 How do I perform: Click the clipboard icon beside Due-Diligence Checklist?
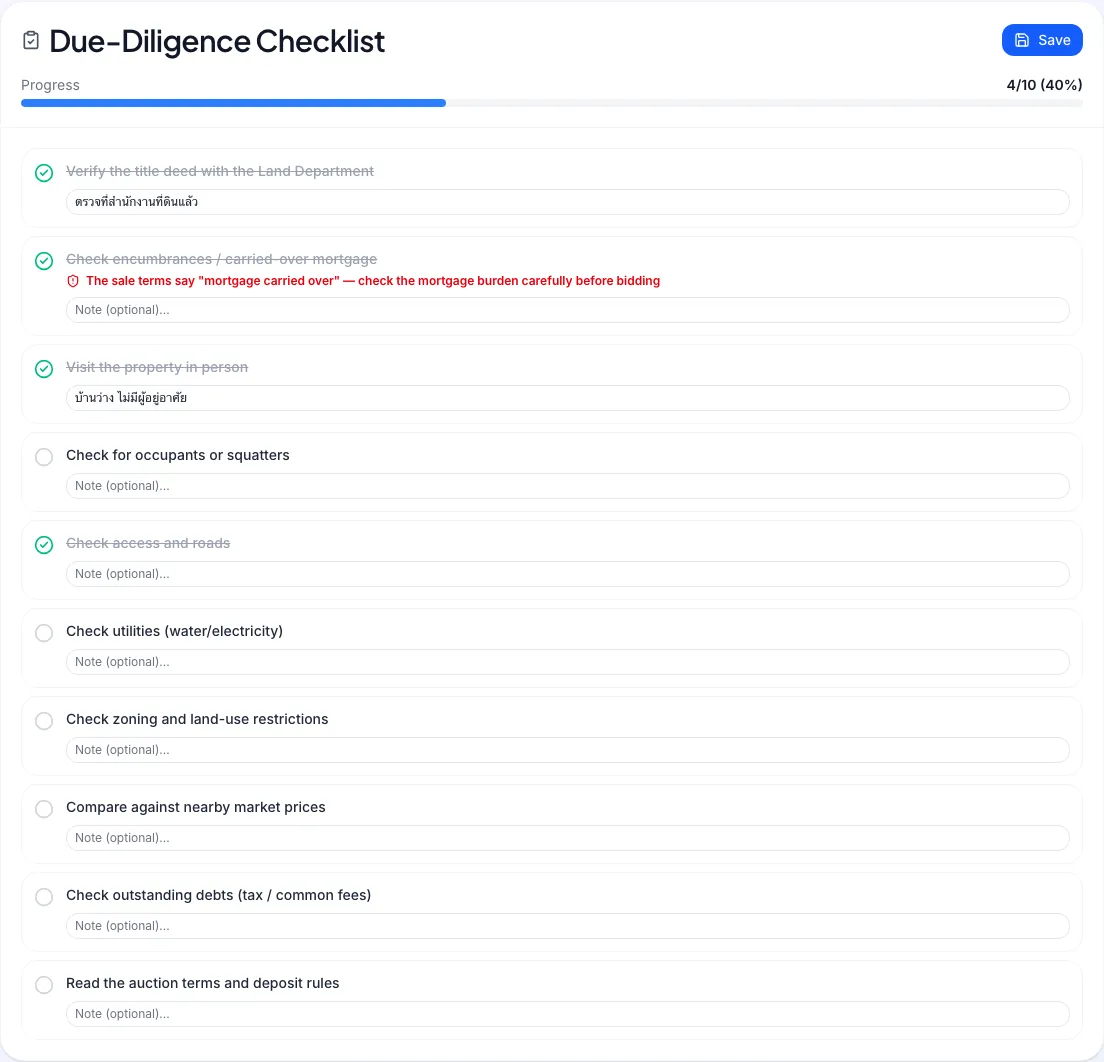tap(31, 41)
